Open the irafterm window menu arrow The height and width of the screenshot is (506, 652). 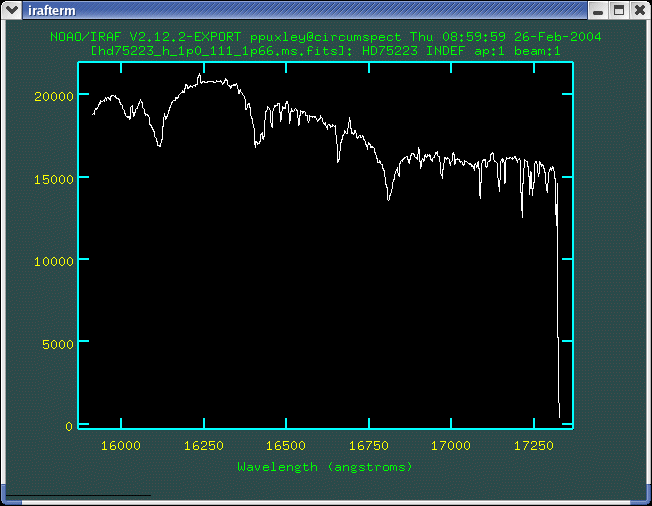click(12, 10)
